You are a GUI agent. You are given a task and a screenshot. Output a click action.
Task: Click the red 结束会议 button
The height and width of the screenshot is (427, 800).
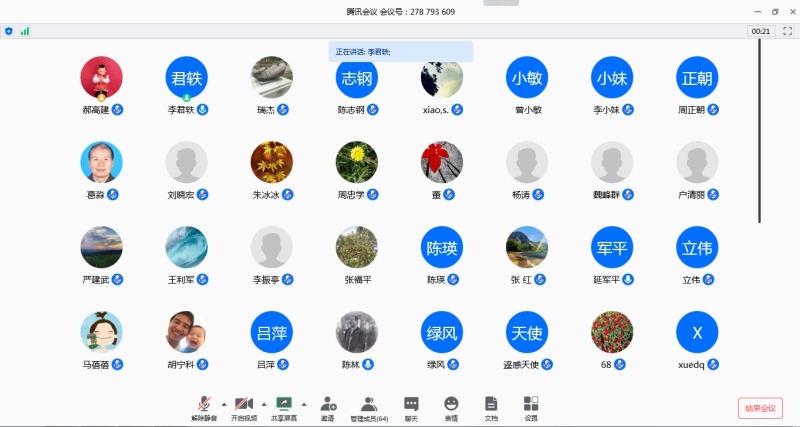pyautogui.click(x=760, y=408)
